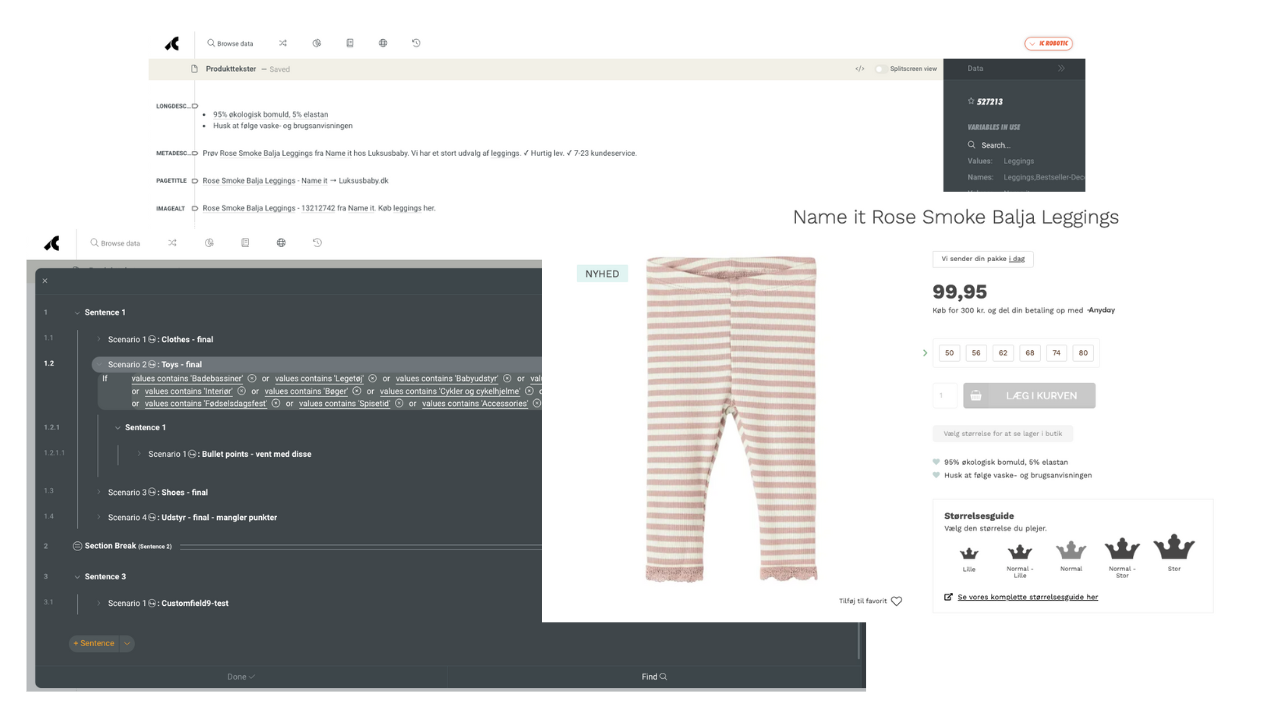This screenshot has height=720, width=1280.
Task: Click the Section Break row icon
Action: (77, 546)
